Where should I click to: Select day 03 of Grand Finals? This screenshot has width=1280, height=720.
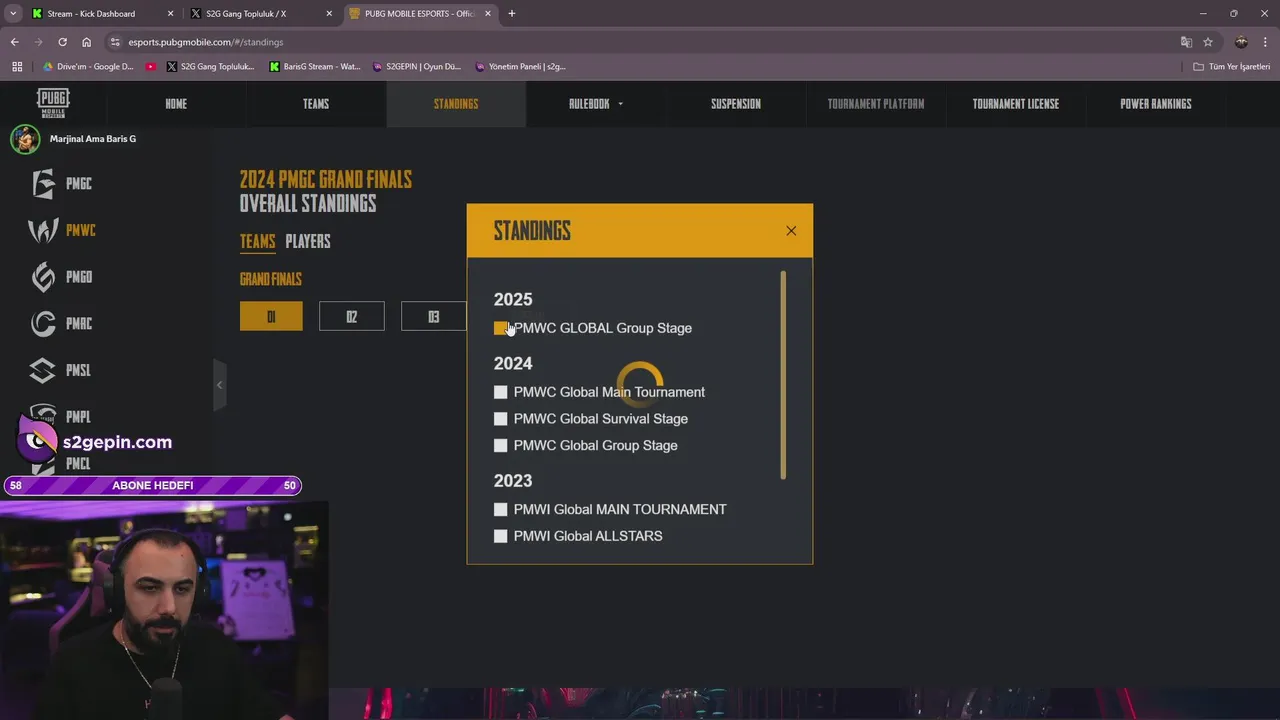(x=433, y=316)
